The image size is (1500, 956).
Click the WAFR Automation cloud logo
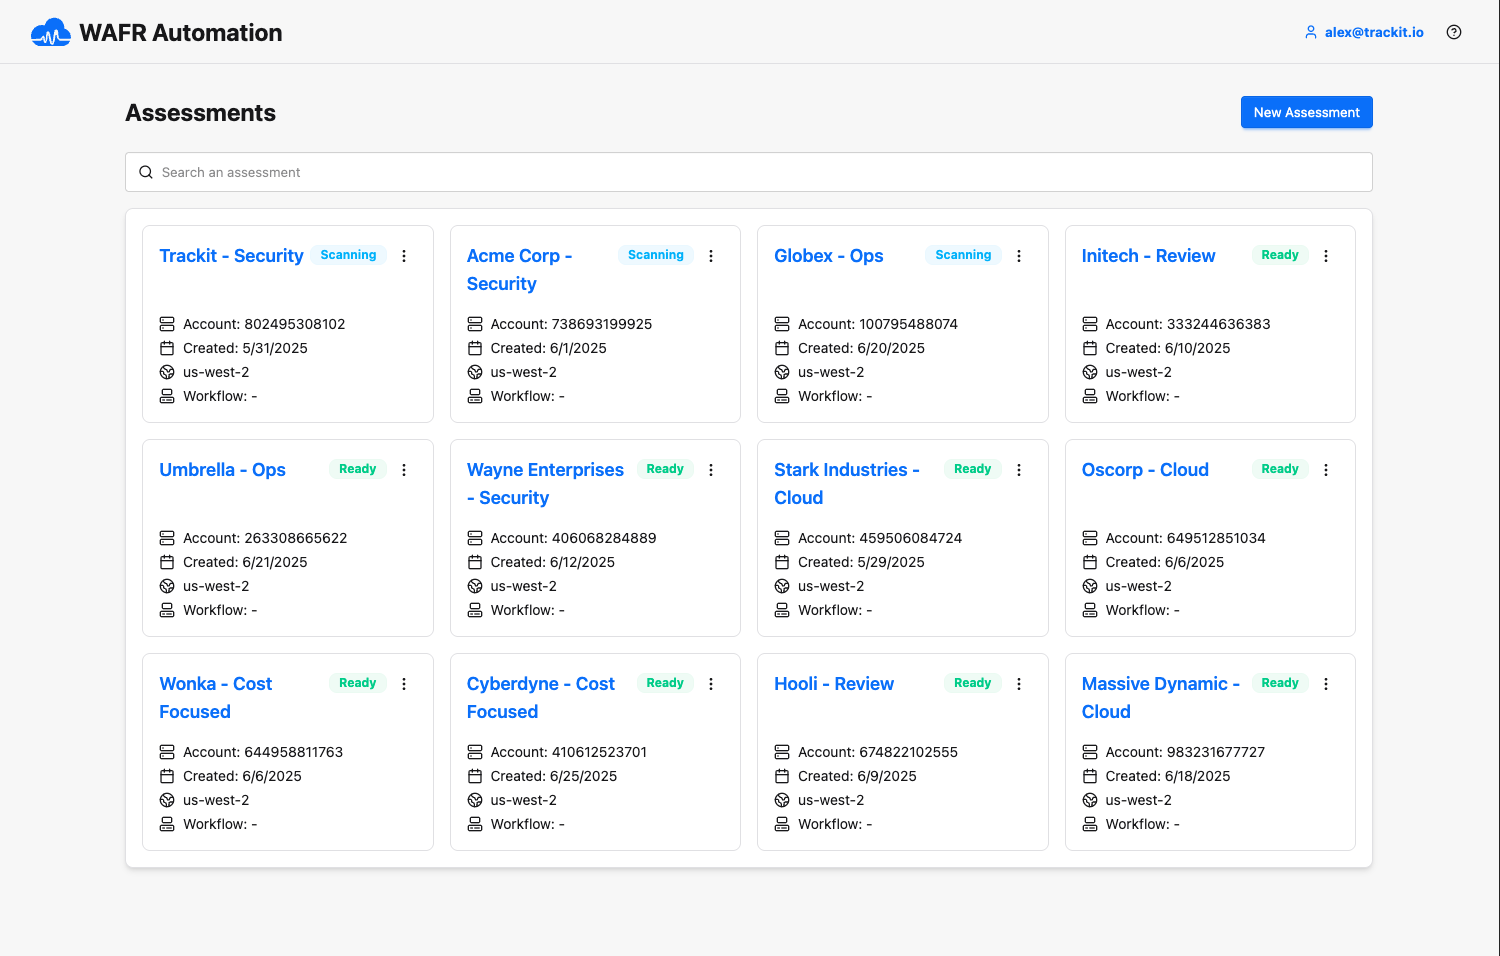(50, 33)
